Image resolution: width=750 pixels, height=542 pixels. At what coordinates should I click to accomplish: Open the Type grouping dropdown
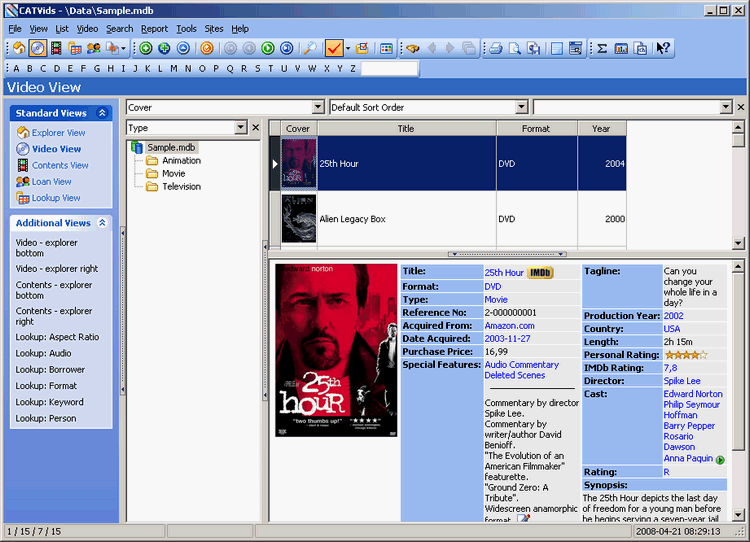click(x=241, y=127)
